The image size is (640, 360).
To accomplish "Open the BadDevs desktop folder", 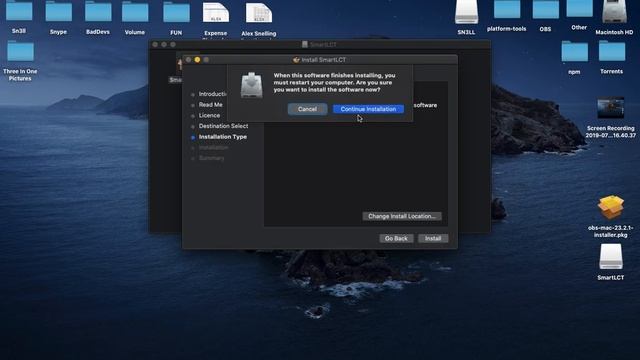I will point(98,11).
